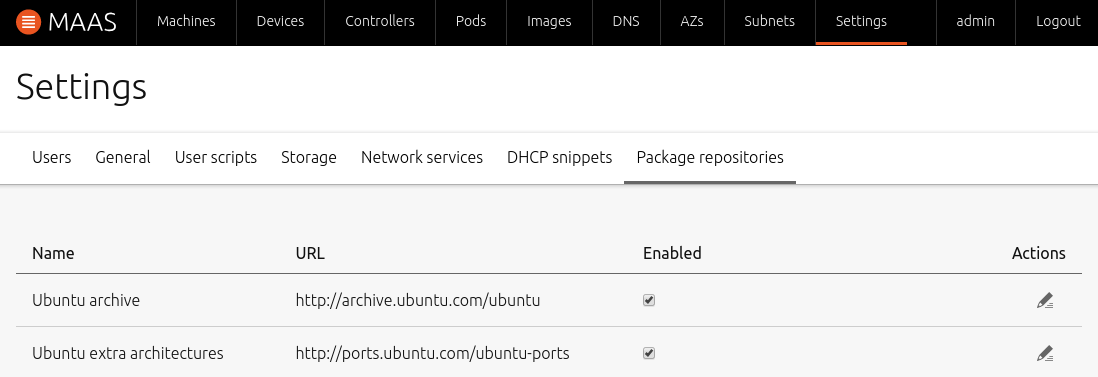Switch to the General tab

[123, 158]
